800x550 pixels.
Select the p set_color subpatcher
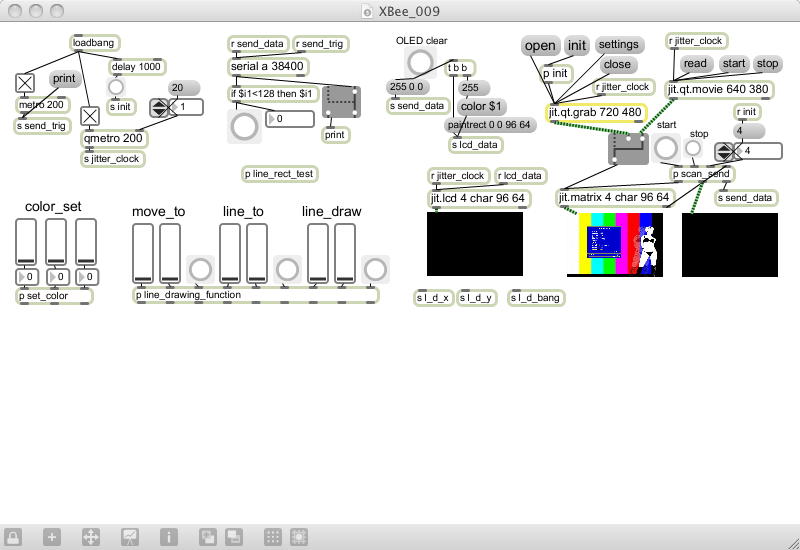[54, 296]
